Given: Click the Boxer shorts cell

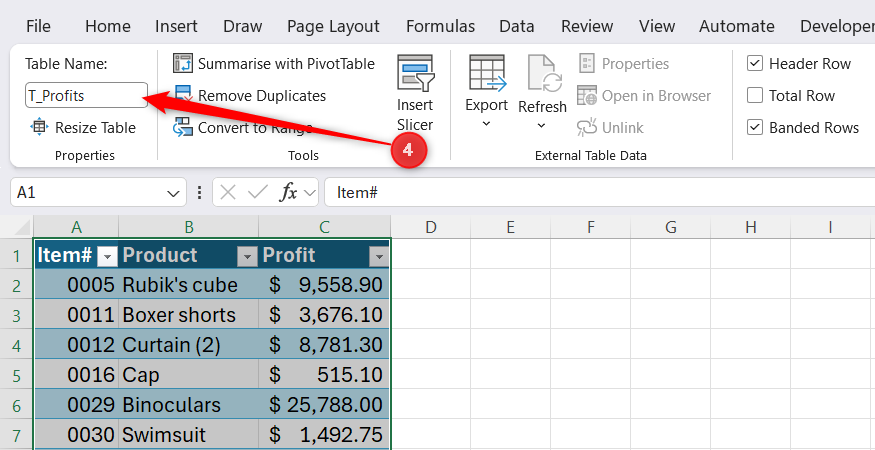Looking at the screenshot, I should click(x=189, y=315).
